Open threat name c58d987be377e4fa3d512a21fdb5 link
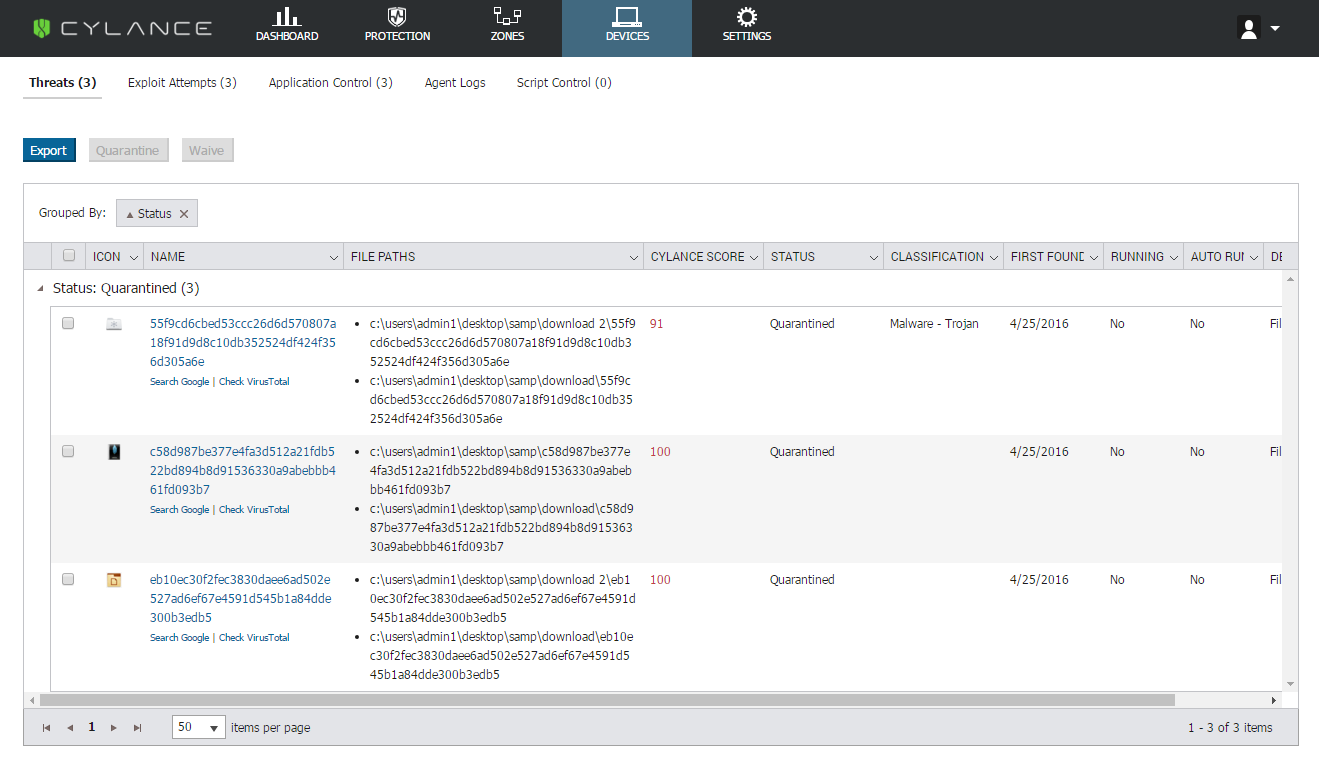 click(x=243, y=471)
